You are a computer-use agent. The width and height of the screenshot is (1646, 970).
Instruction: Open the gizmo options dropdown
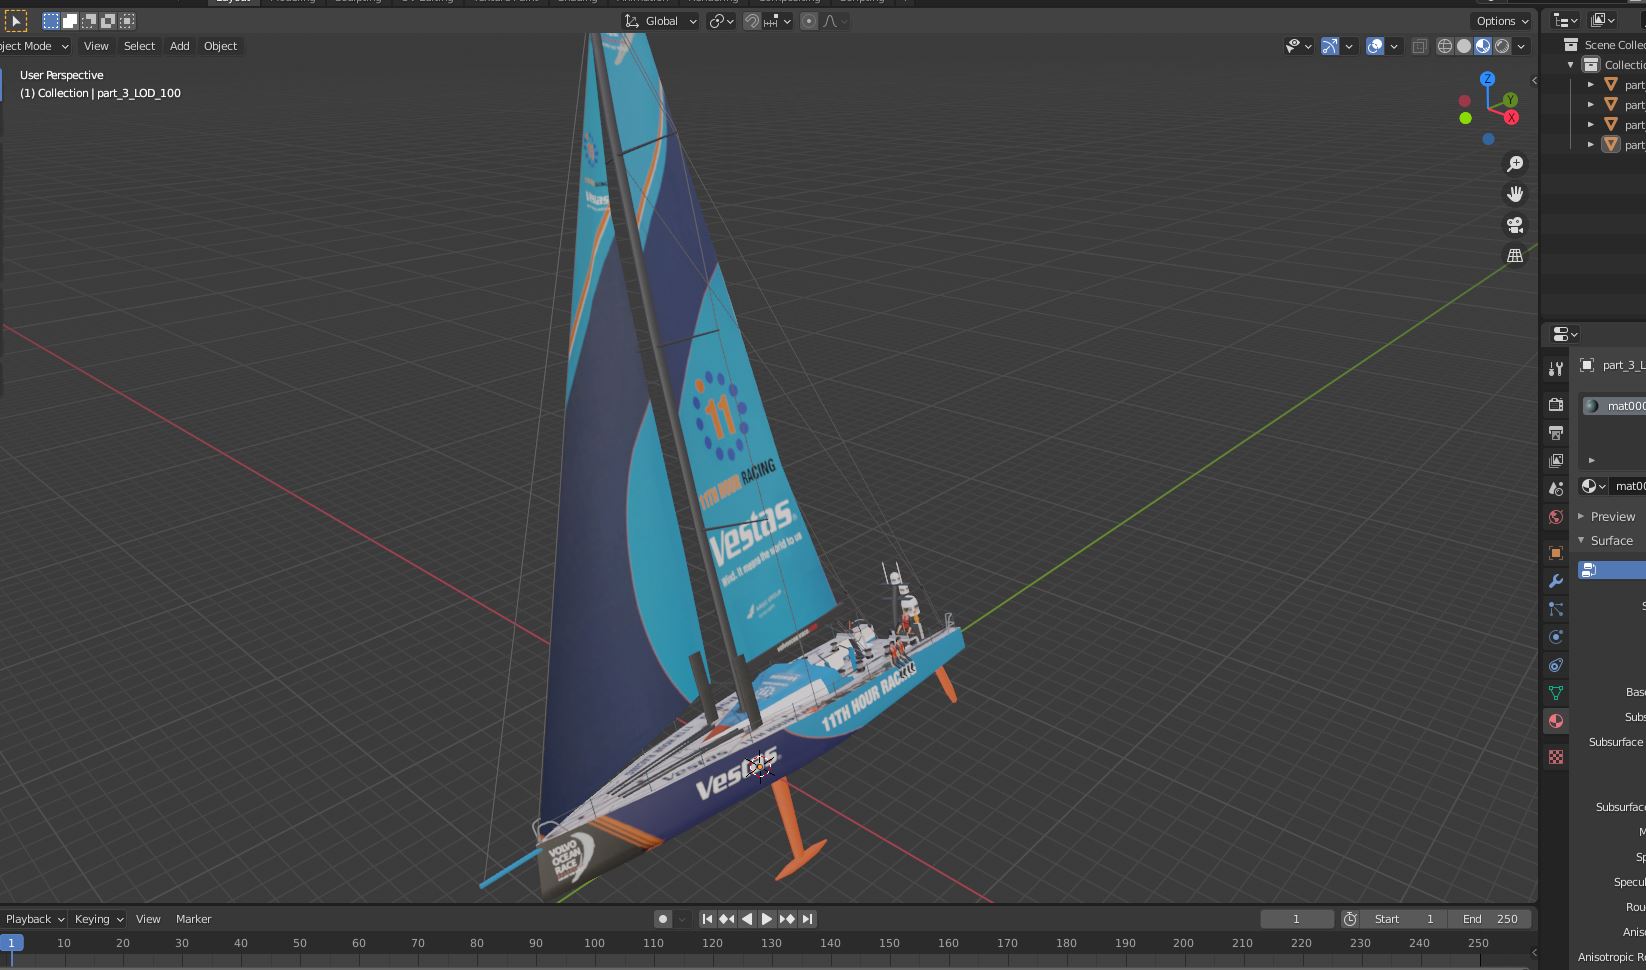[x=1349, y=46]
